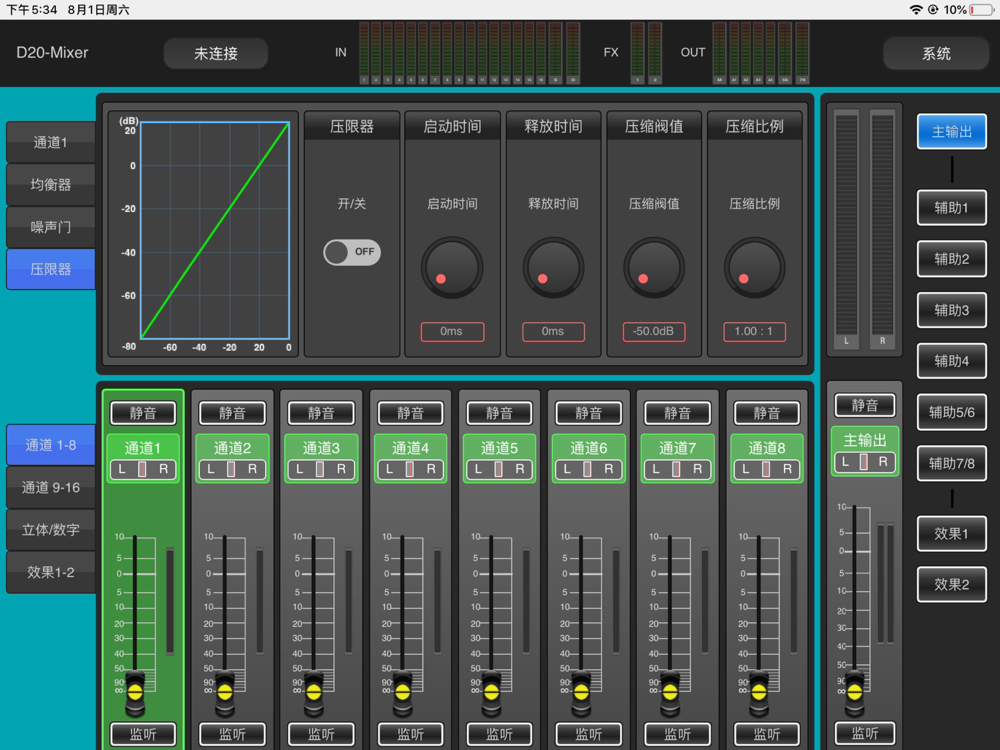Mute 通道7 with its 静音 button
Image resolution: width=1000 pixels, height=750 pixels.
[x=677, y=413]
